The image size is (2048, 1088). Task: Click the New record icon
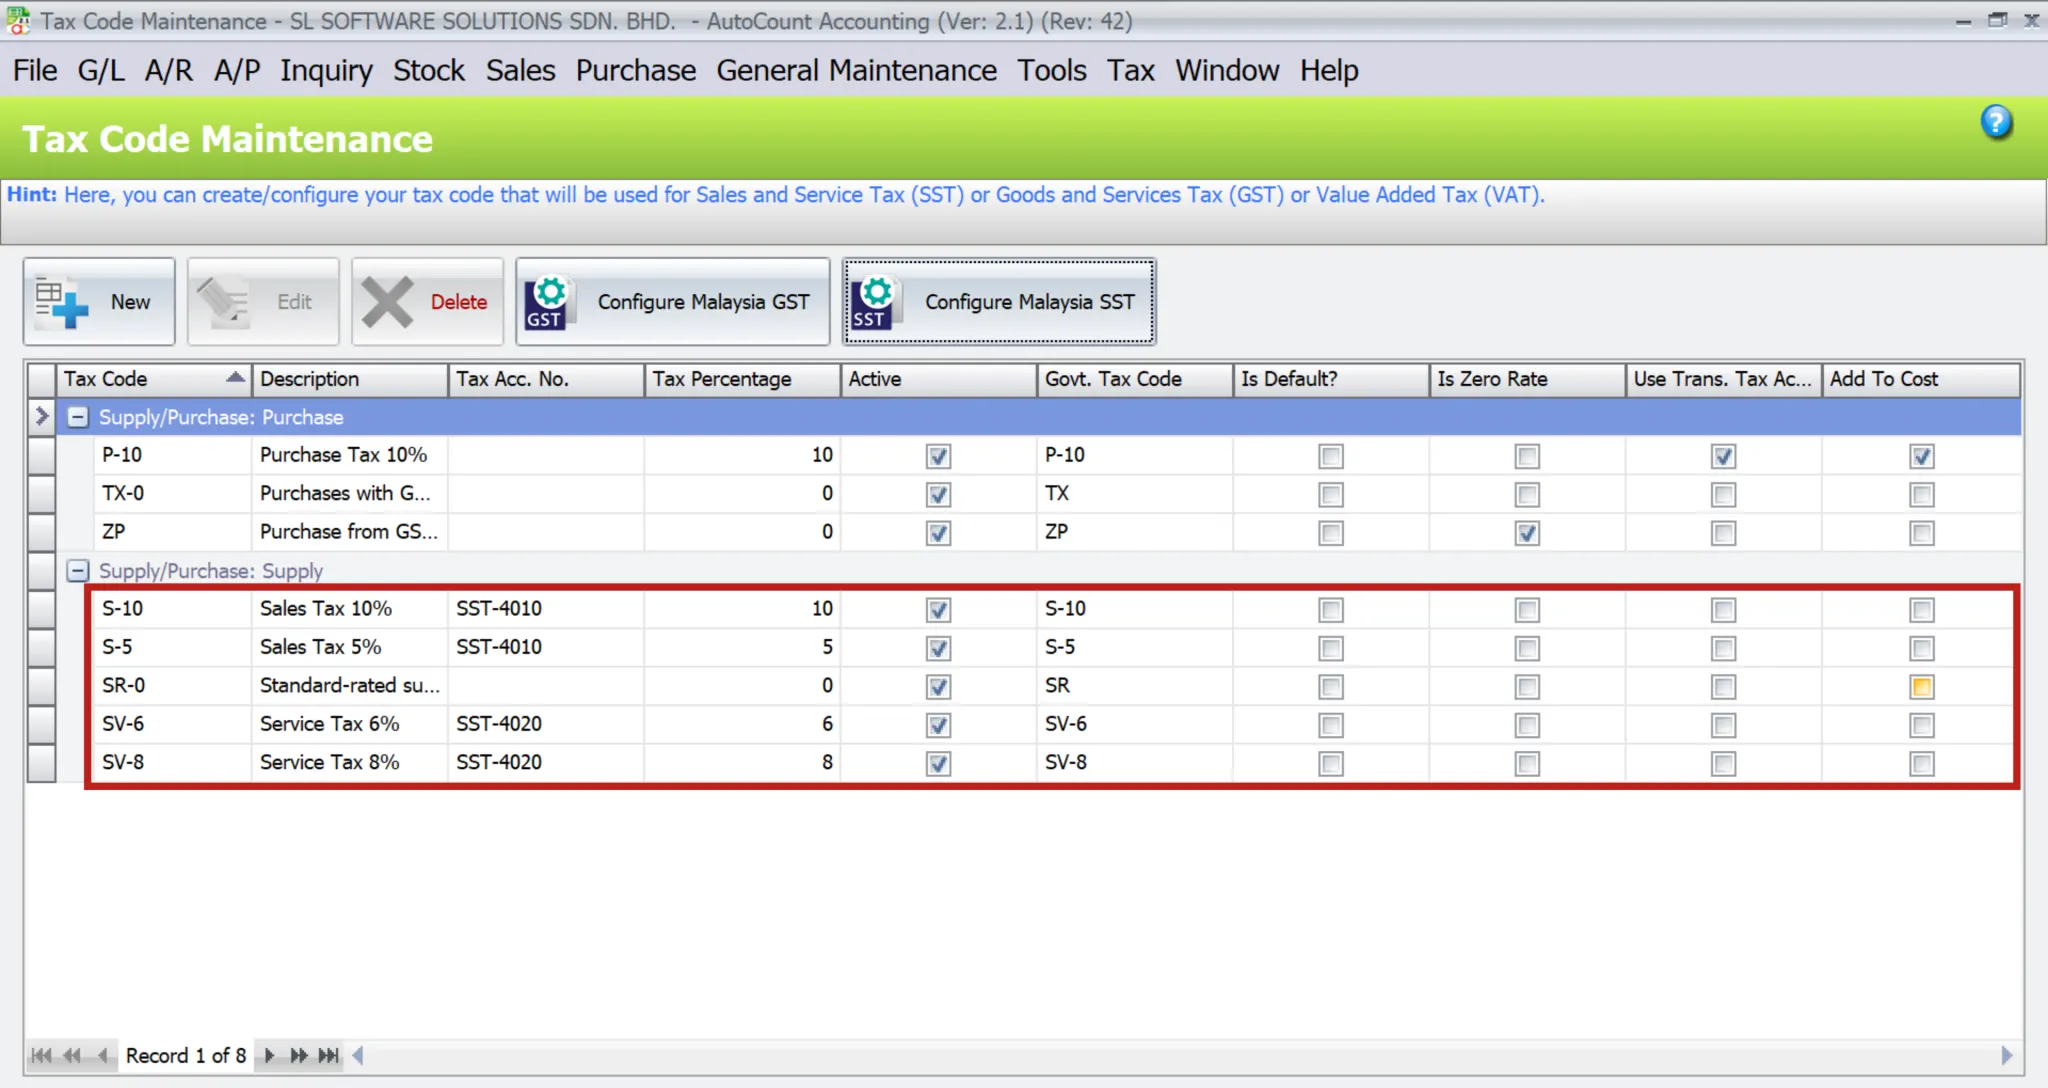pyautogui.click(x=62, y=301)
